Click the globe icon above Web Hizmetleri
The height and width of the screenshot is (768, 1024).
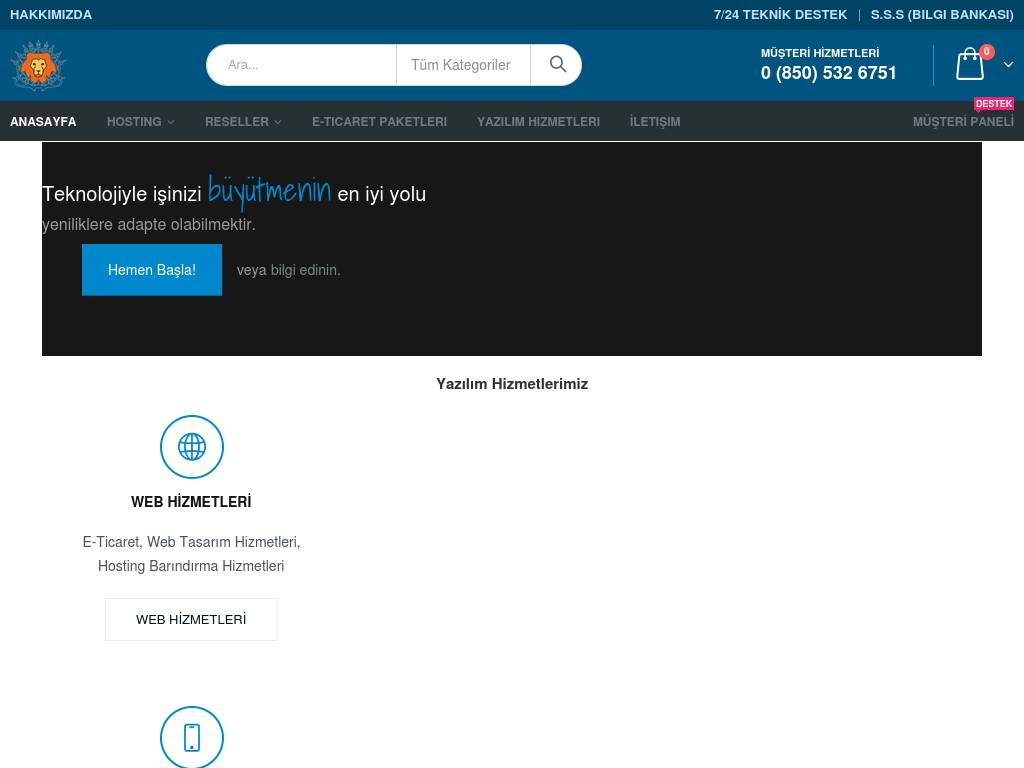click(192, 447)
